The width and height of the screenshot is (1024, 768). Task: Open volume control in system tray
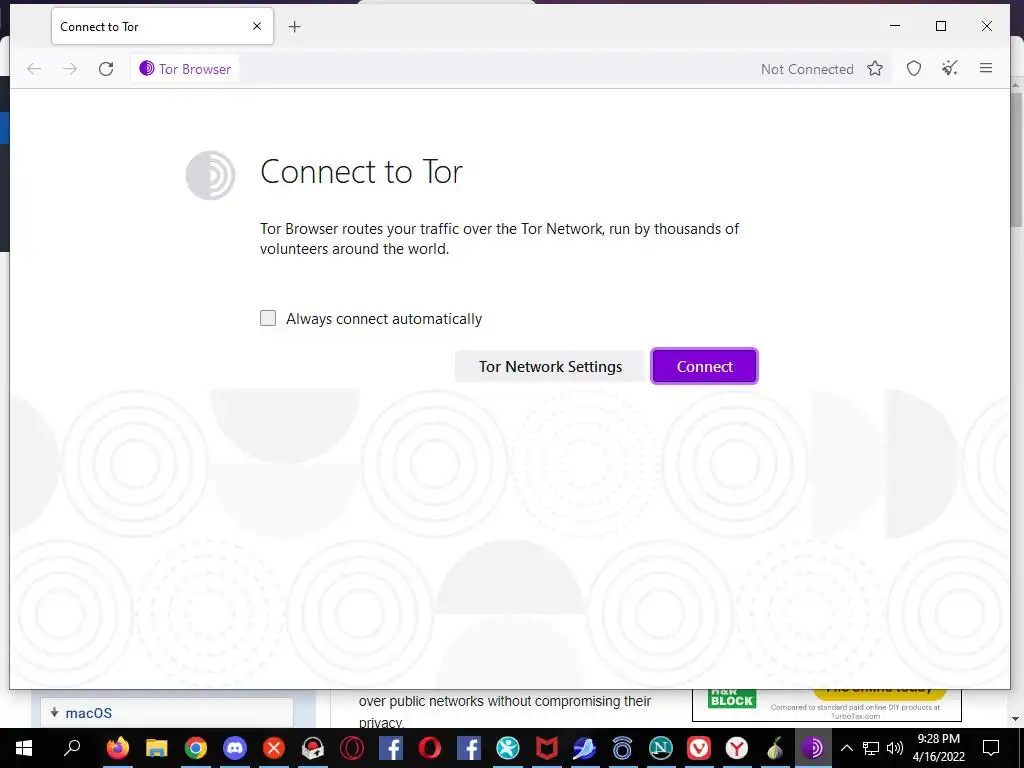pos(895,748)
